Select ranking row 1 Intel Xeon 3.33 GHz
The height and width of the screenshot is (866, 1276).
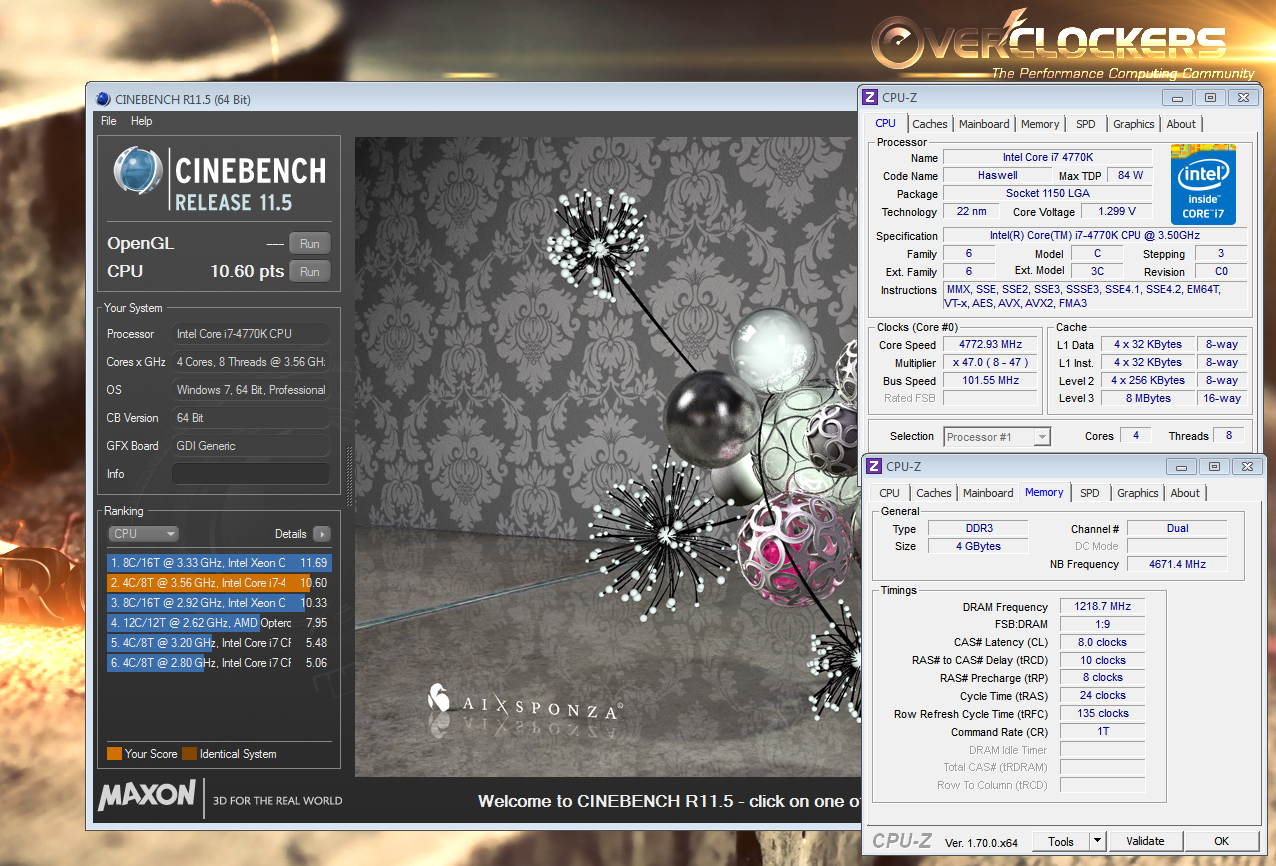(x=218, y=563)
